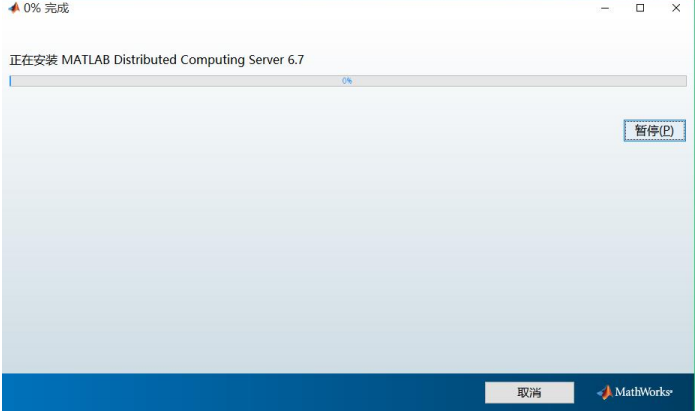Minimize the installer window
Viewport: 695px width, 411px height.
[x=605, y=8]
